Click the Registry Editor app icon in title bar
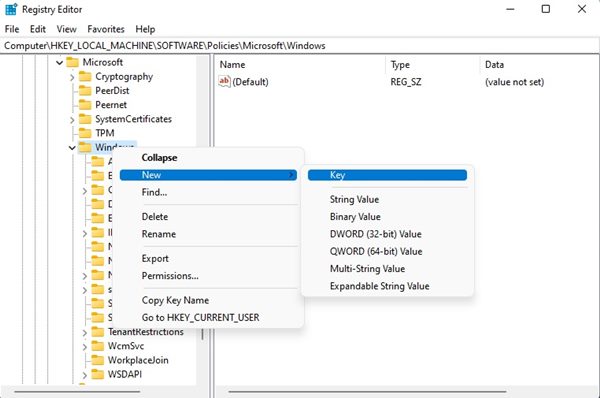This screenshot has width=600, height=398. (x=11, y=10)
